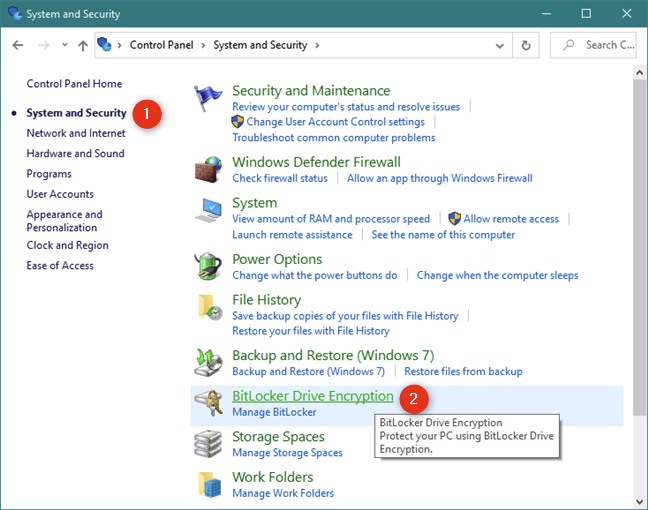Open User Accounts category

pyautogui.click(x=60, y=194)
